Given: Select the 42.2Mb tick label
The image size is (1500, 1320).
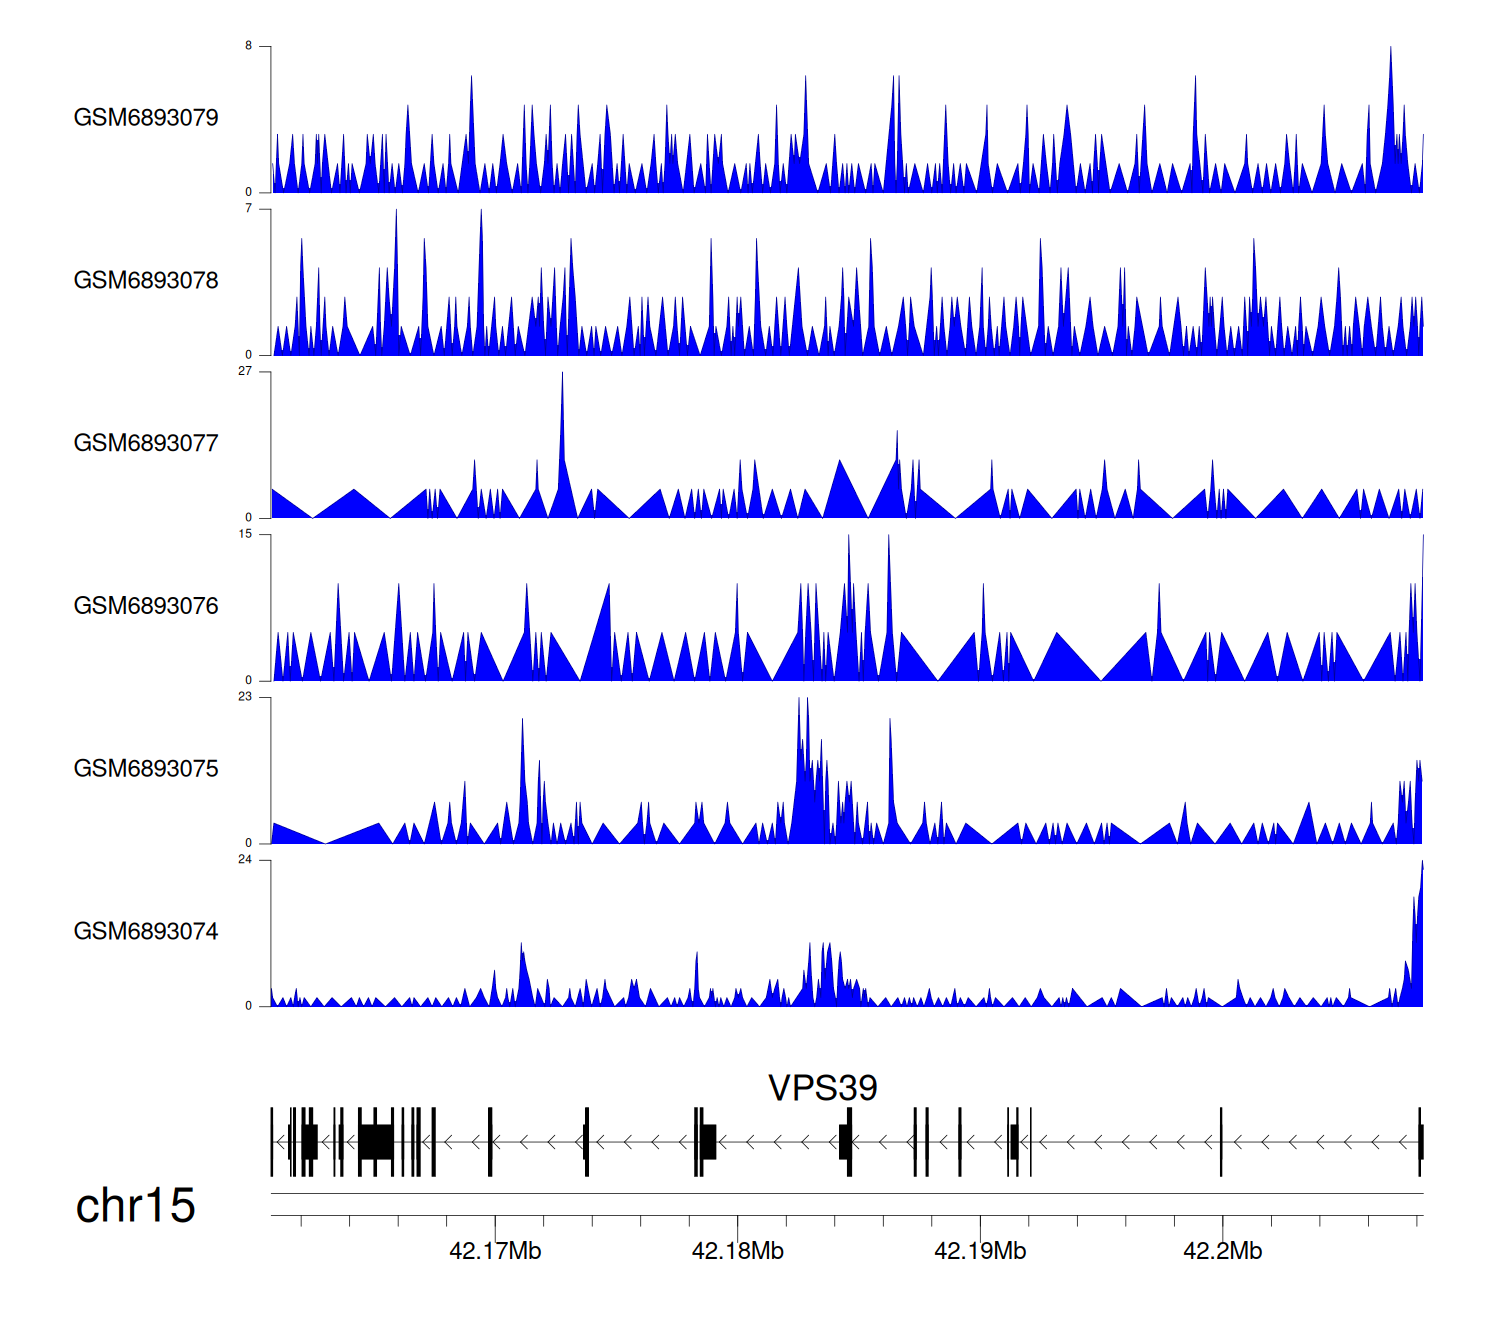Looking at the screenshot, I should click(x=1222, y=1252).
